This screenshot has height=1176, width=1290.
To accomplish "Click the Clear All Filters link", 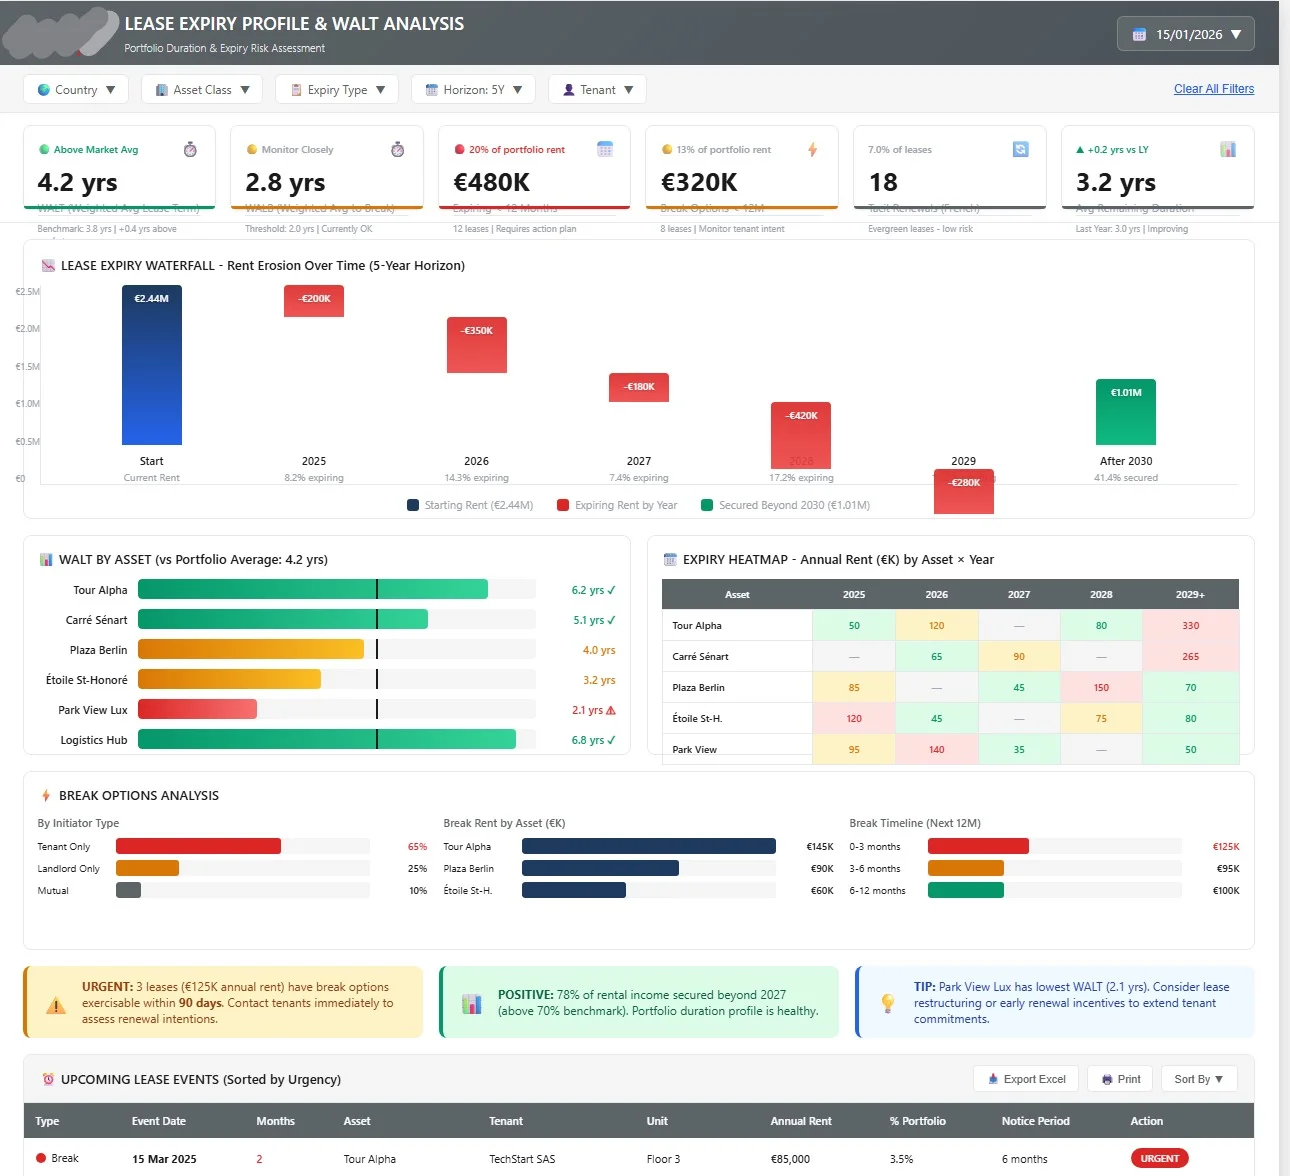I will point(1213,89).
